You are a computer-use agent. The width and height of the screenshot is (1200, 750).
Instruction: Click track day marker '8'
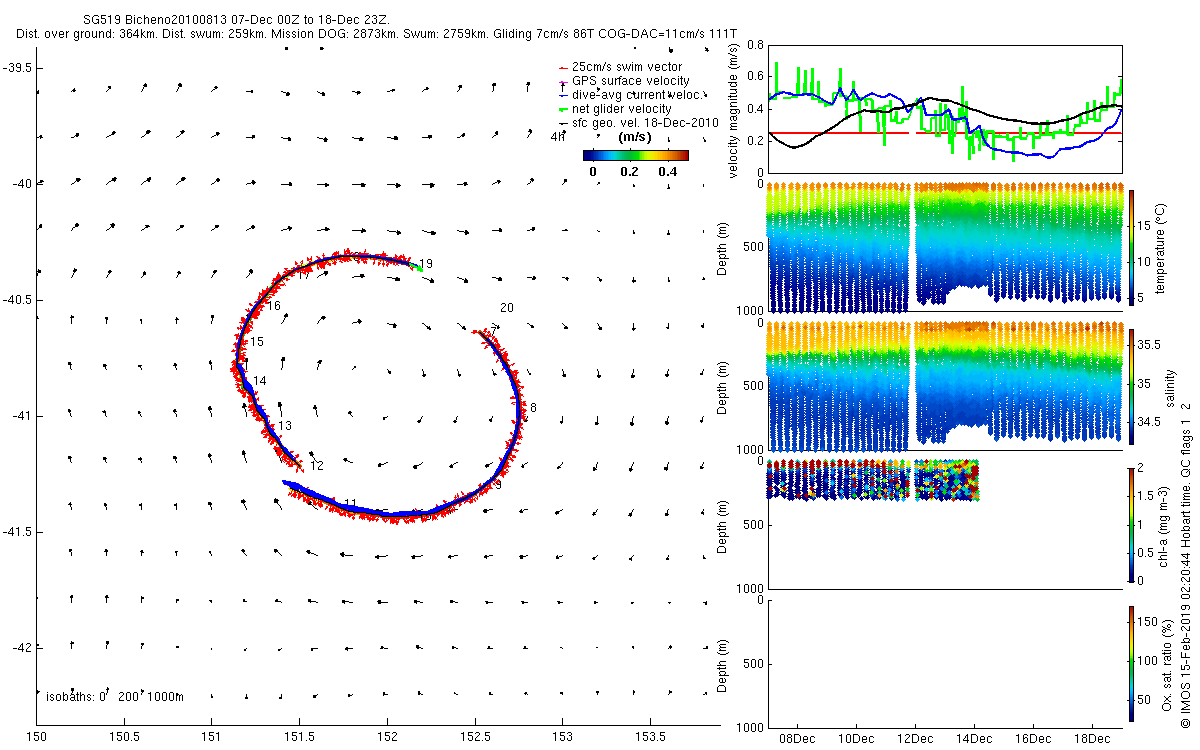[534, 408]
